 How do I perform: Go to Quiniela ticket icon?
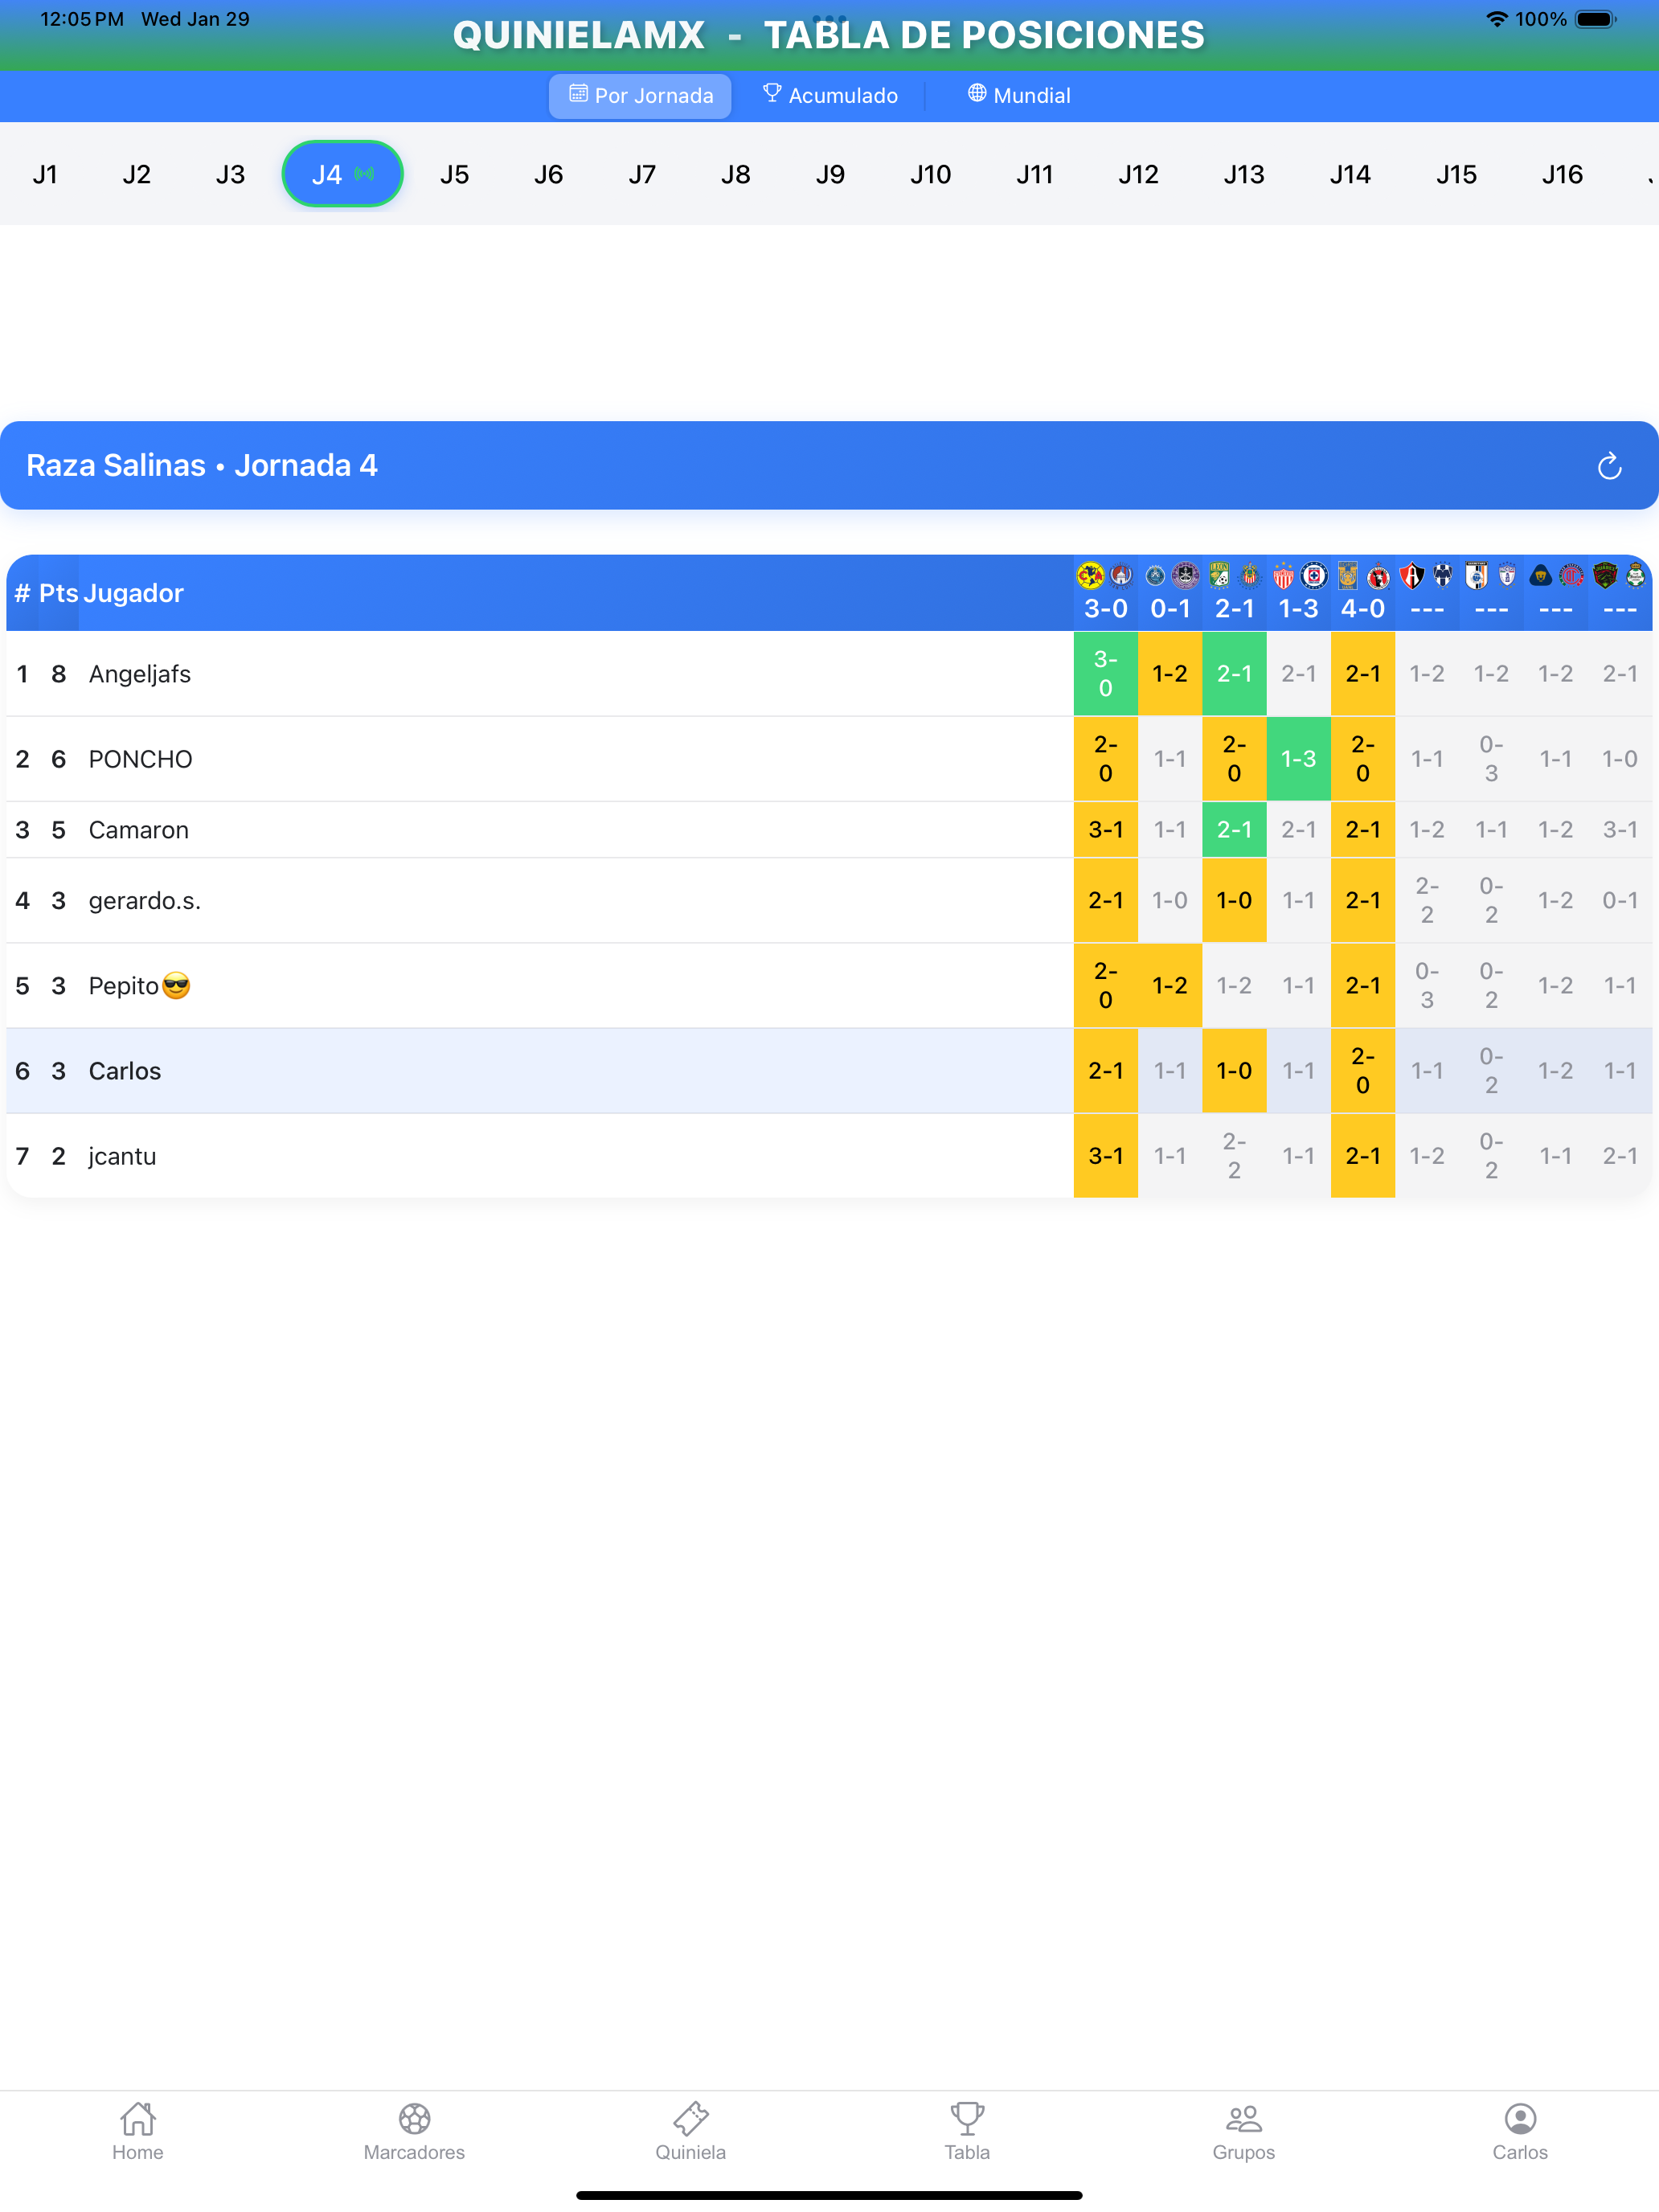690,2118
